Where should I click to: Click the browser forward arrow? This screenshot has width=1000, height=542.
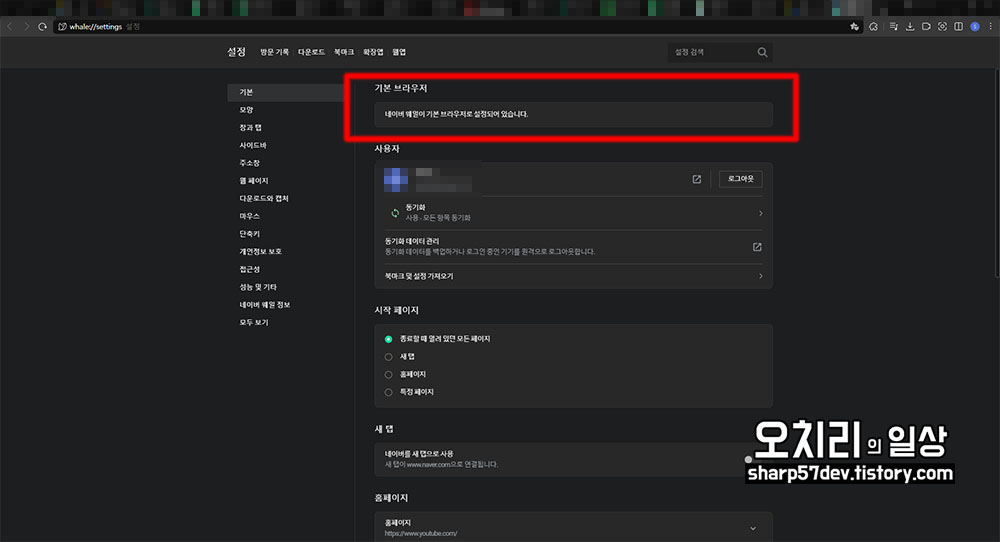coord(26,26)
